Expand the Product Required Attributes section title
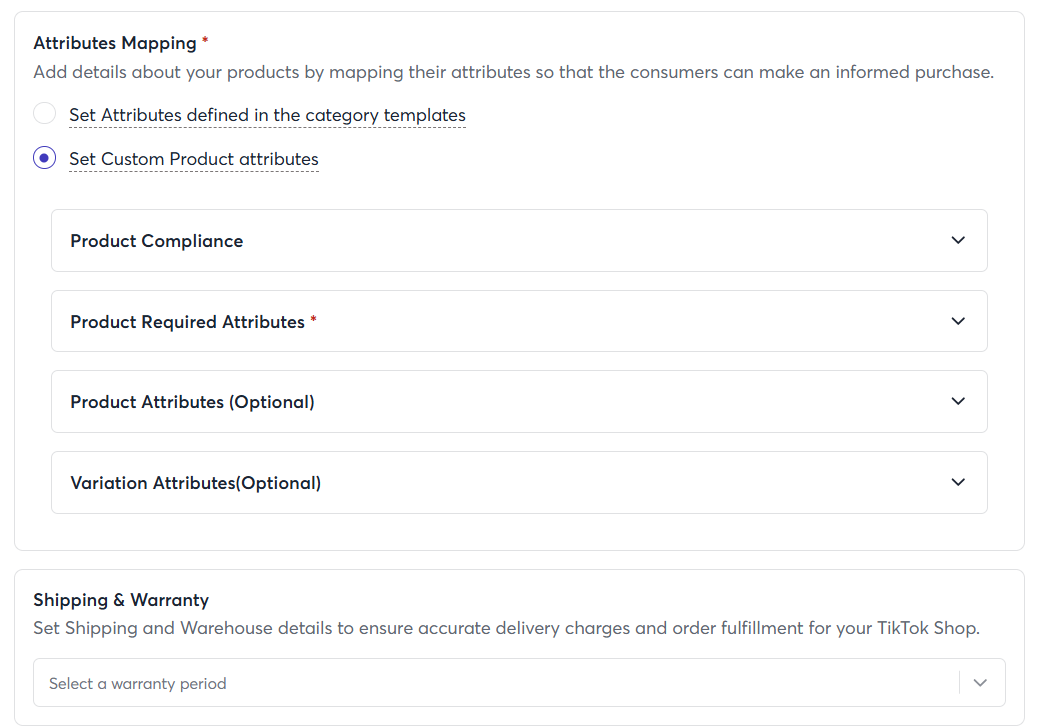 click(187, 322)
